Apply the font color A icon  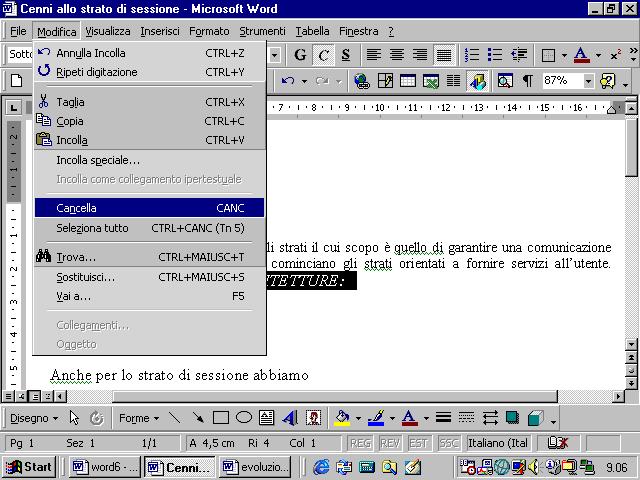pos(581,55)
